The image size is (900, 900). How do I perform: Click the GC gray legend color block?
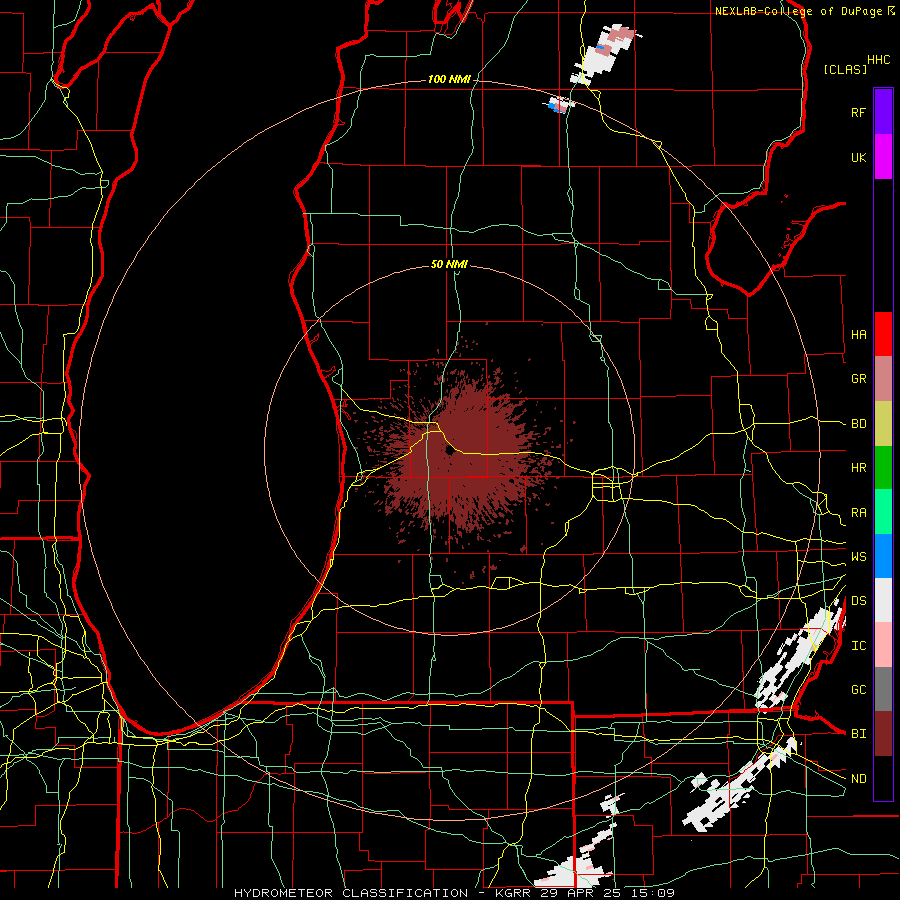point(883,689)
